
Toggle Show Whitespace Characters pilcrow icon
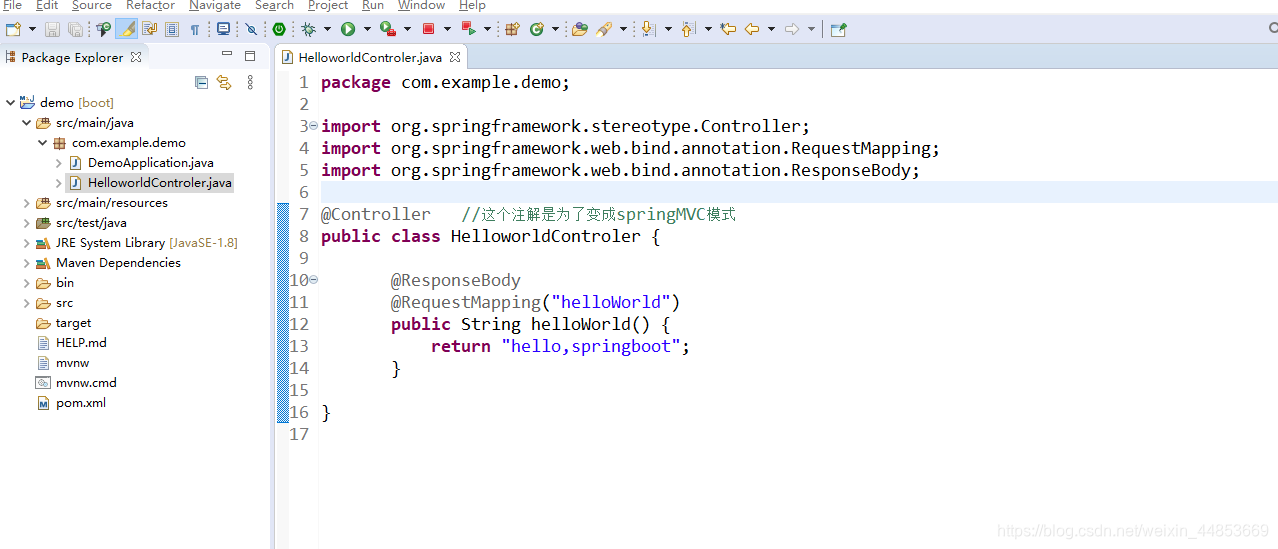[x=194, y=30]
